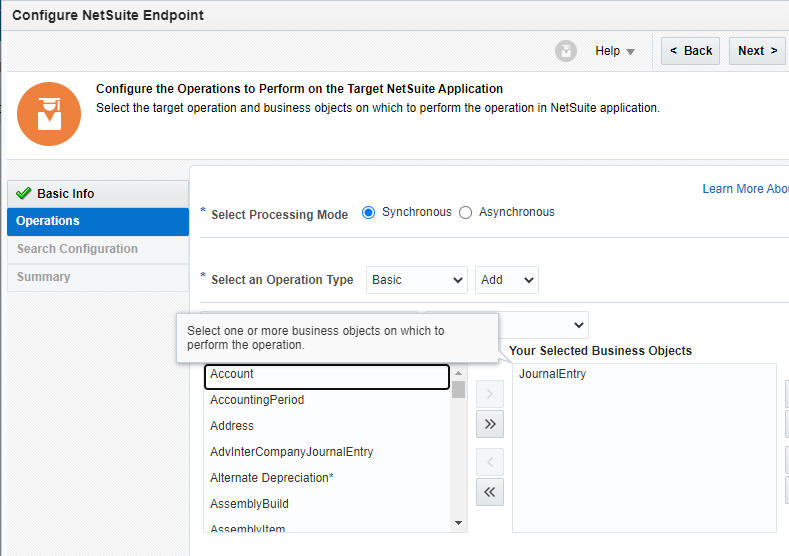Select Address in the list
Image resolution: width=789 pixels, height=556 pixels.
(x=327, y=426)
